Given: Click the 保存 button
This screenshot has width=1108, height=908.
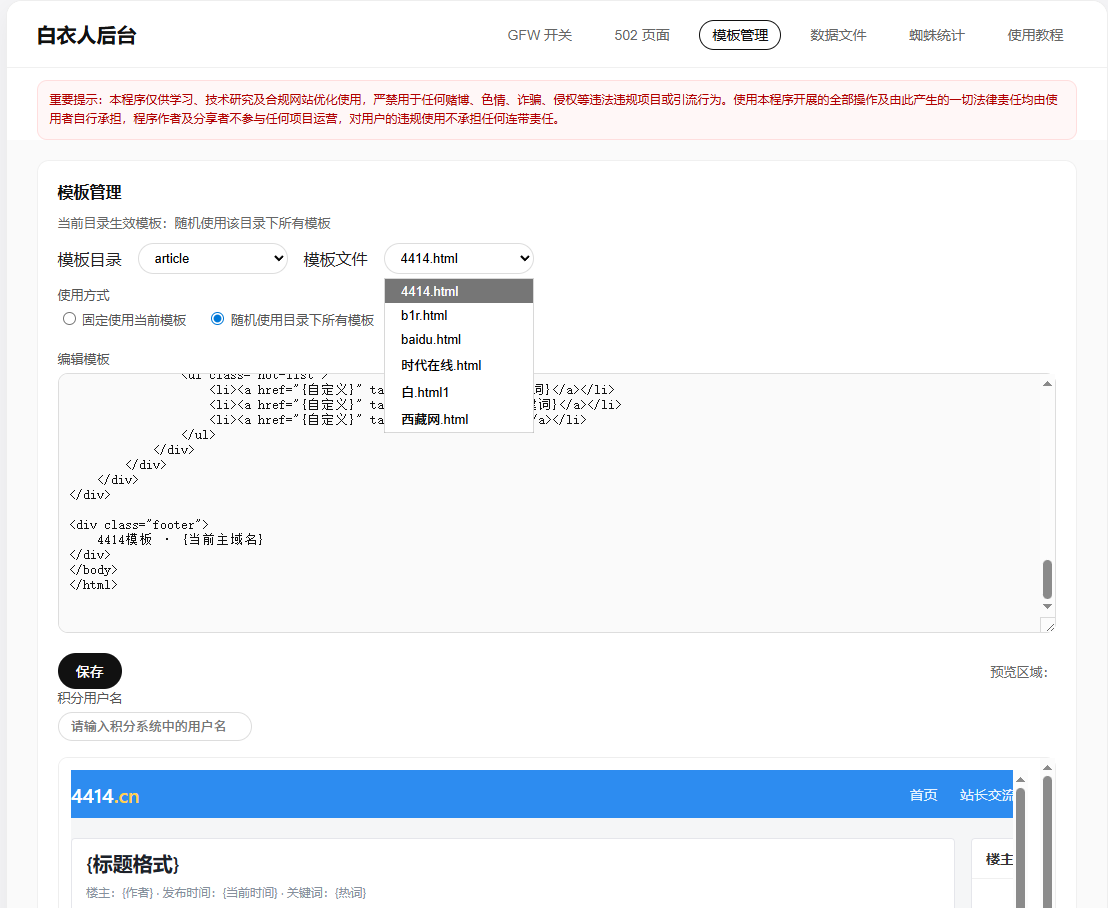Looking at the screenshot, I should click(x=90, y=671).
